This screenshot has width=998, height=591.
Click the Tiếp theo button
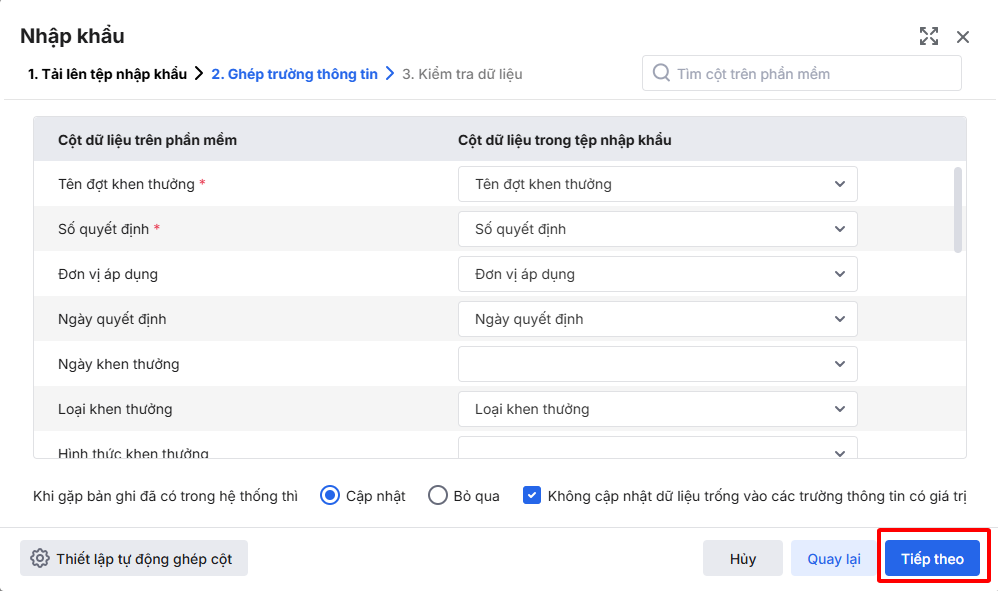point(932,559)
